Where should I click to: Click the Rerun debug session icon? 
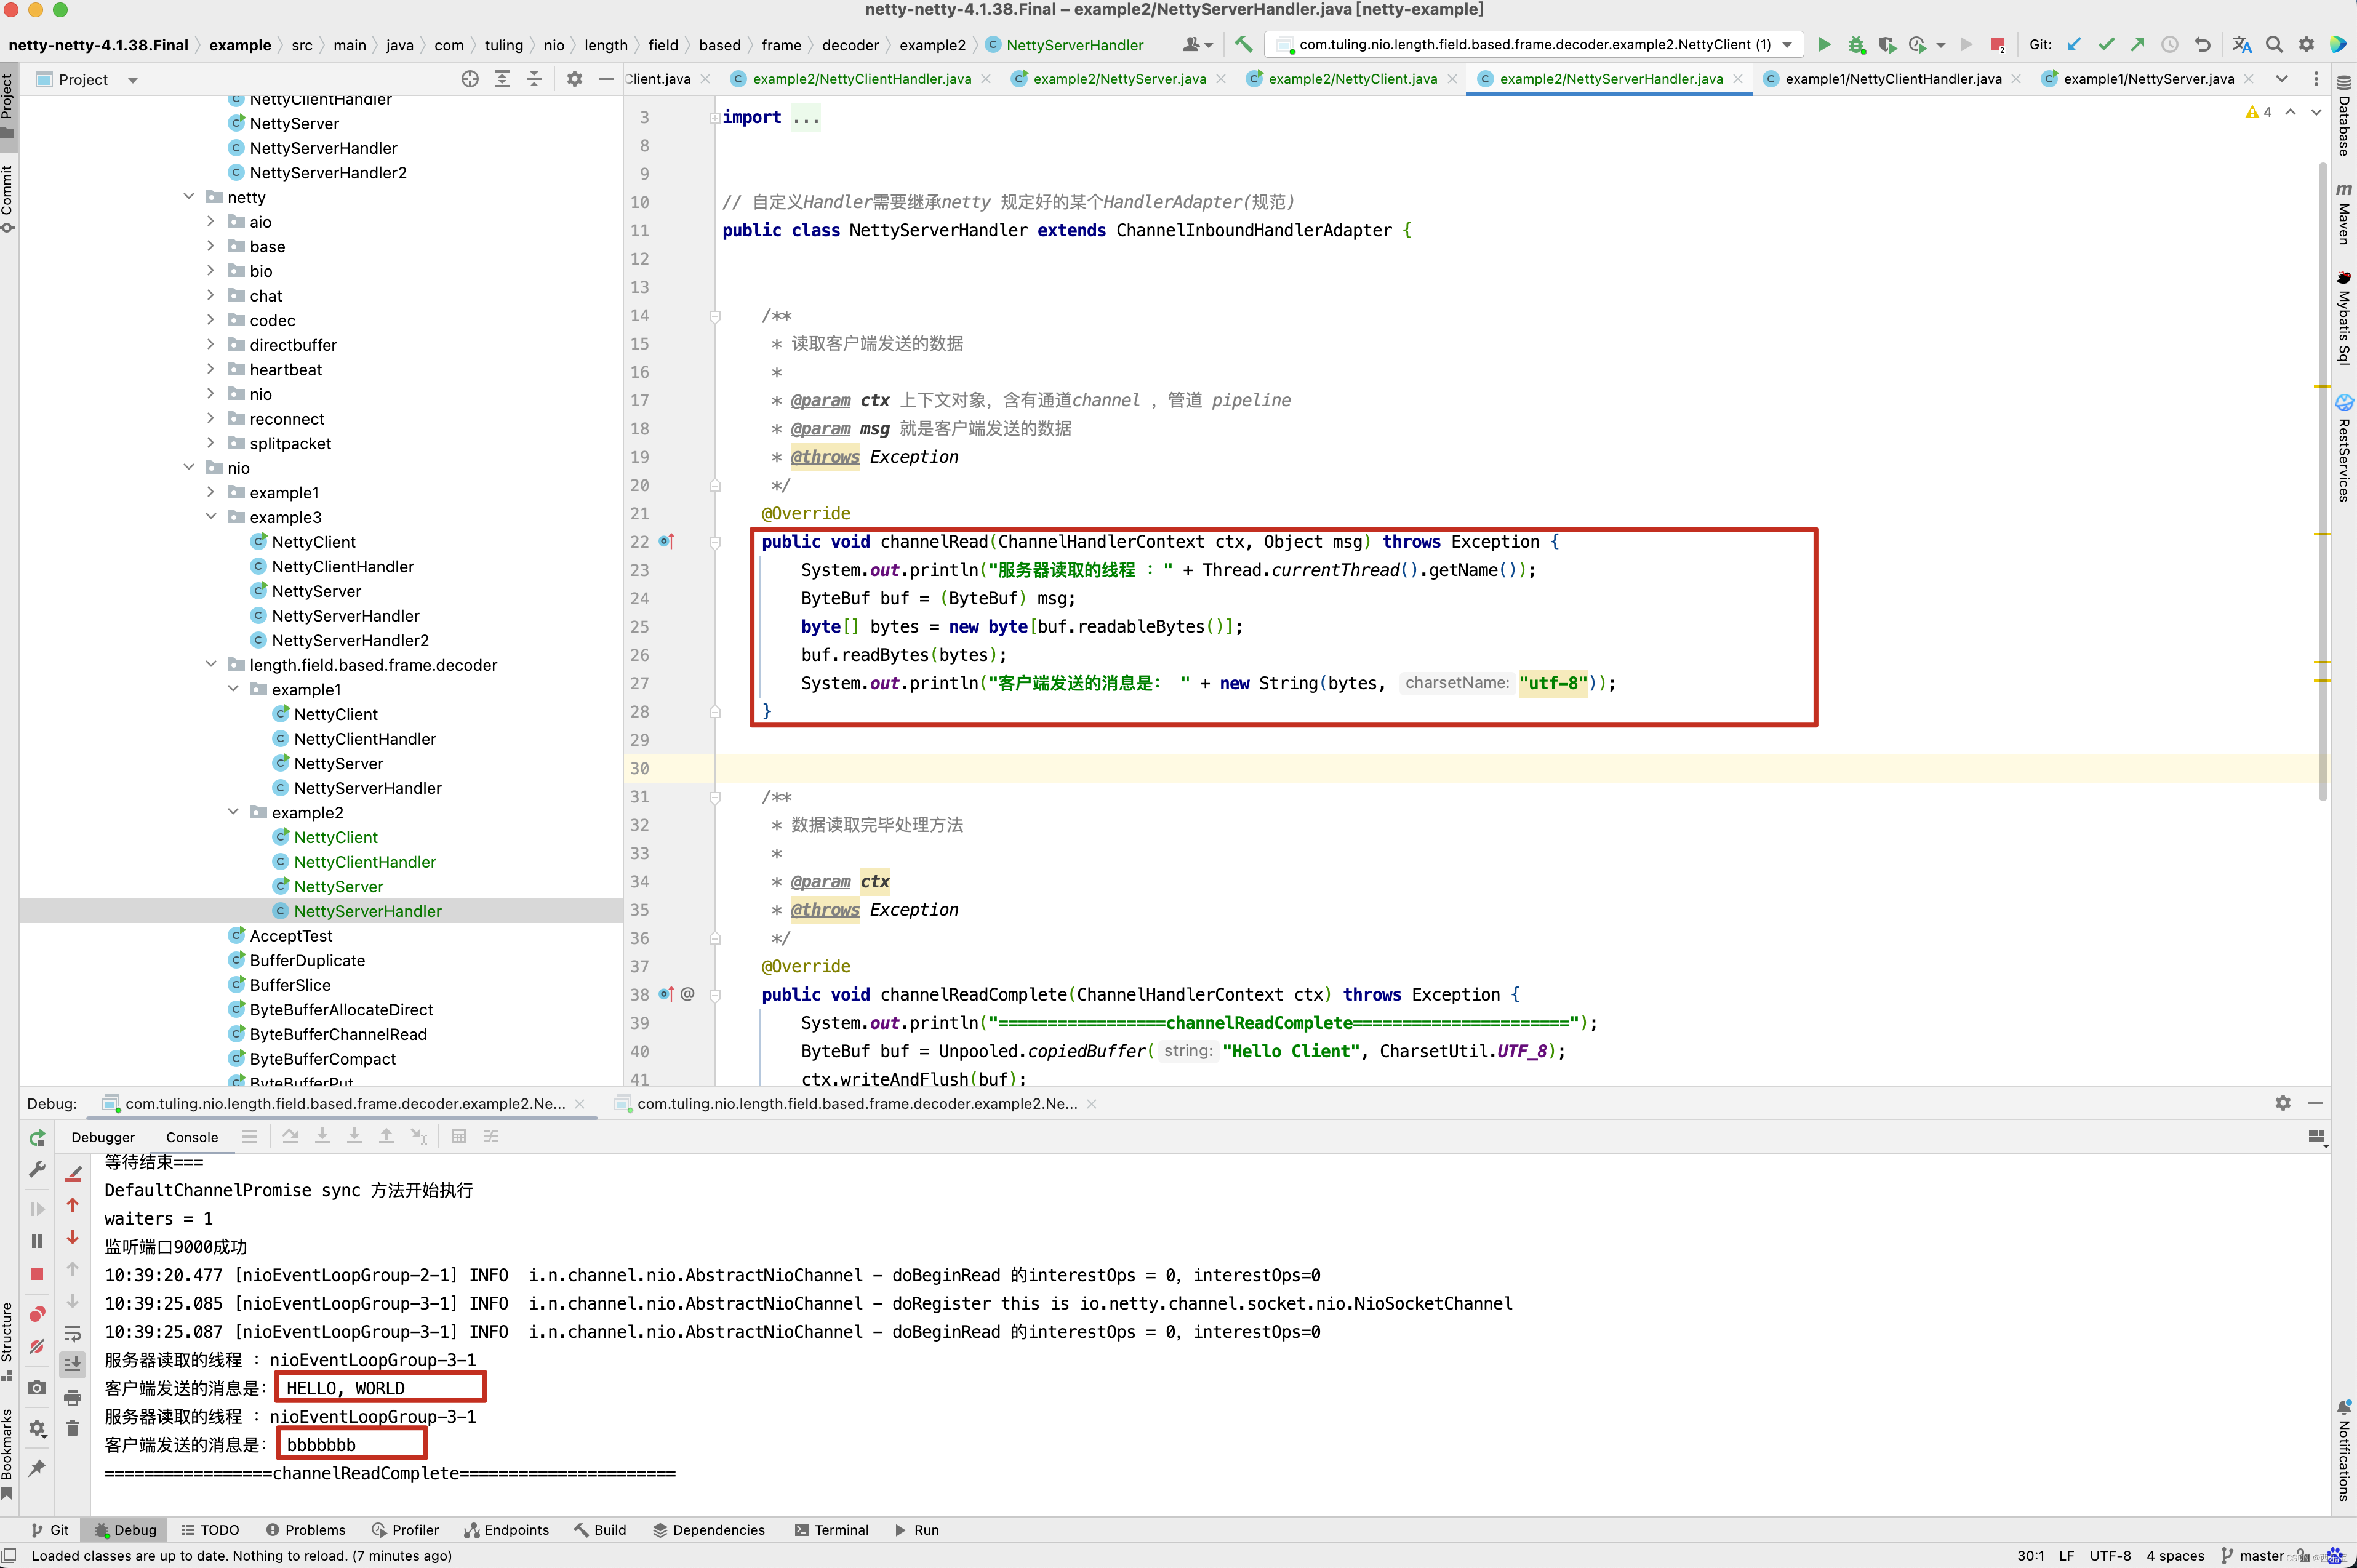coord(37,1138)
